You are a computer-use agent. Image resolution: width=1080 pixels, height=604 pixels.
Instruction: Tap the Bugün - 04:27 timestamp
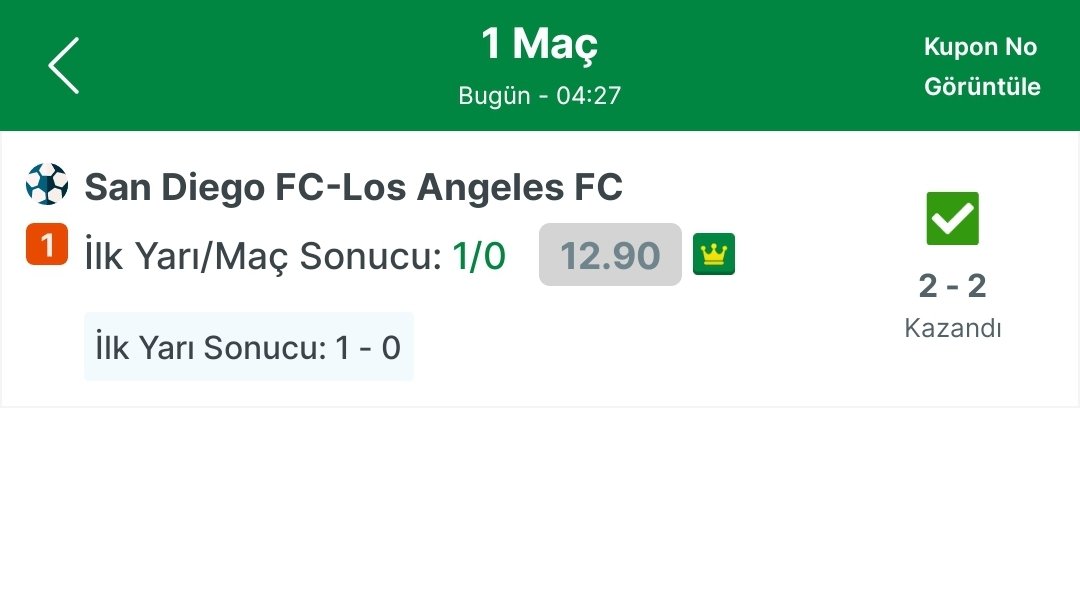[x=539, y=95]
